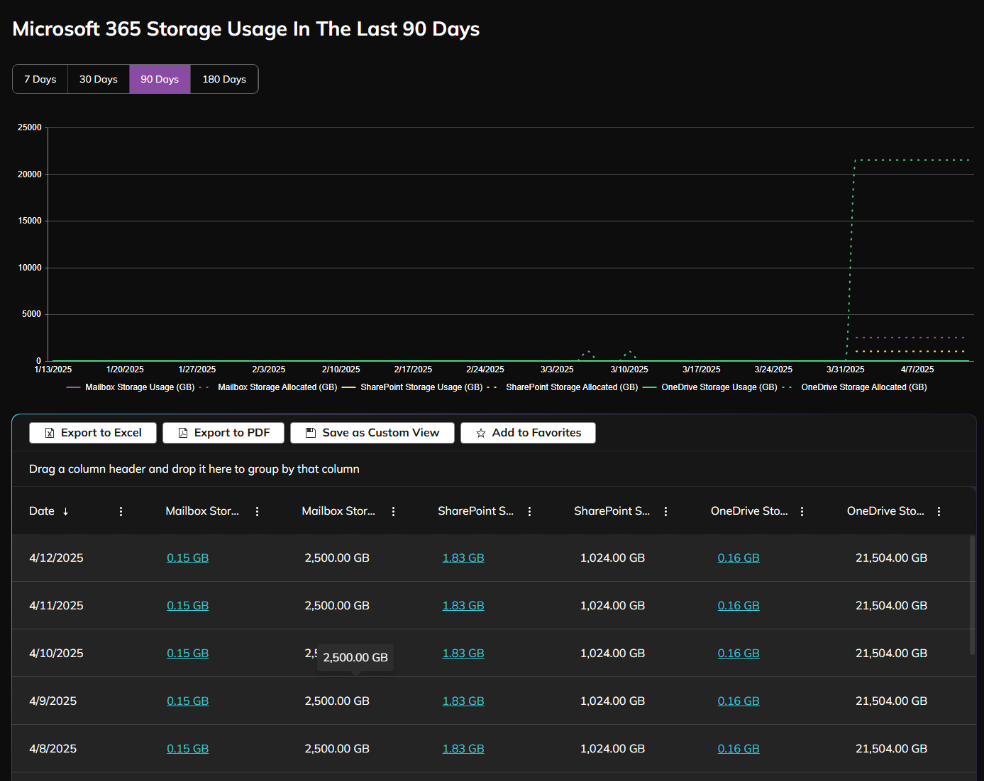Open 0.15 GB mailbox usage for 4/10/2025
This screenshot has height=781, width=984.
click(188, 653)
